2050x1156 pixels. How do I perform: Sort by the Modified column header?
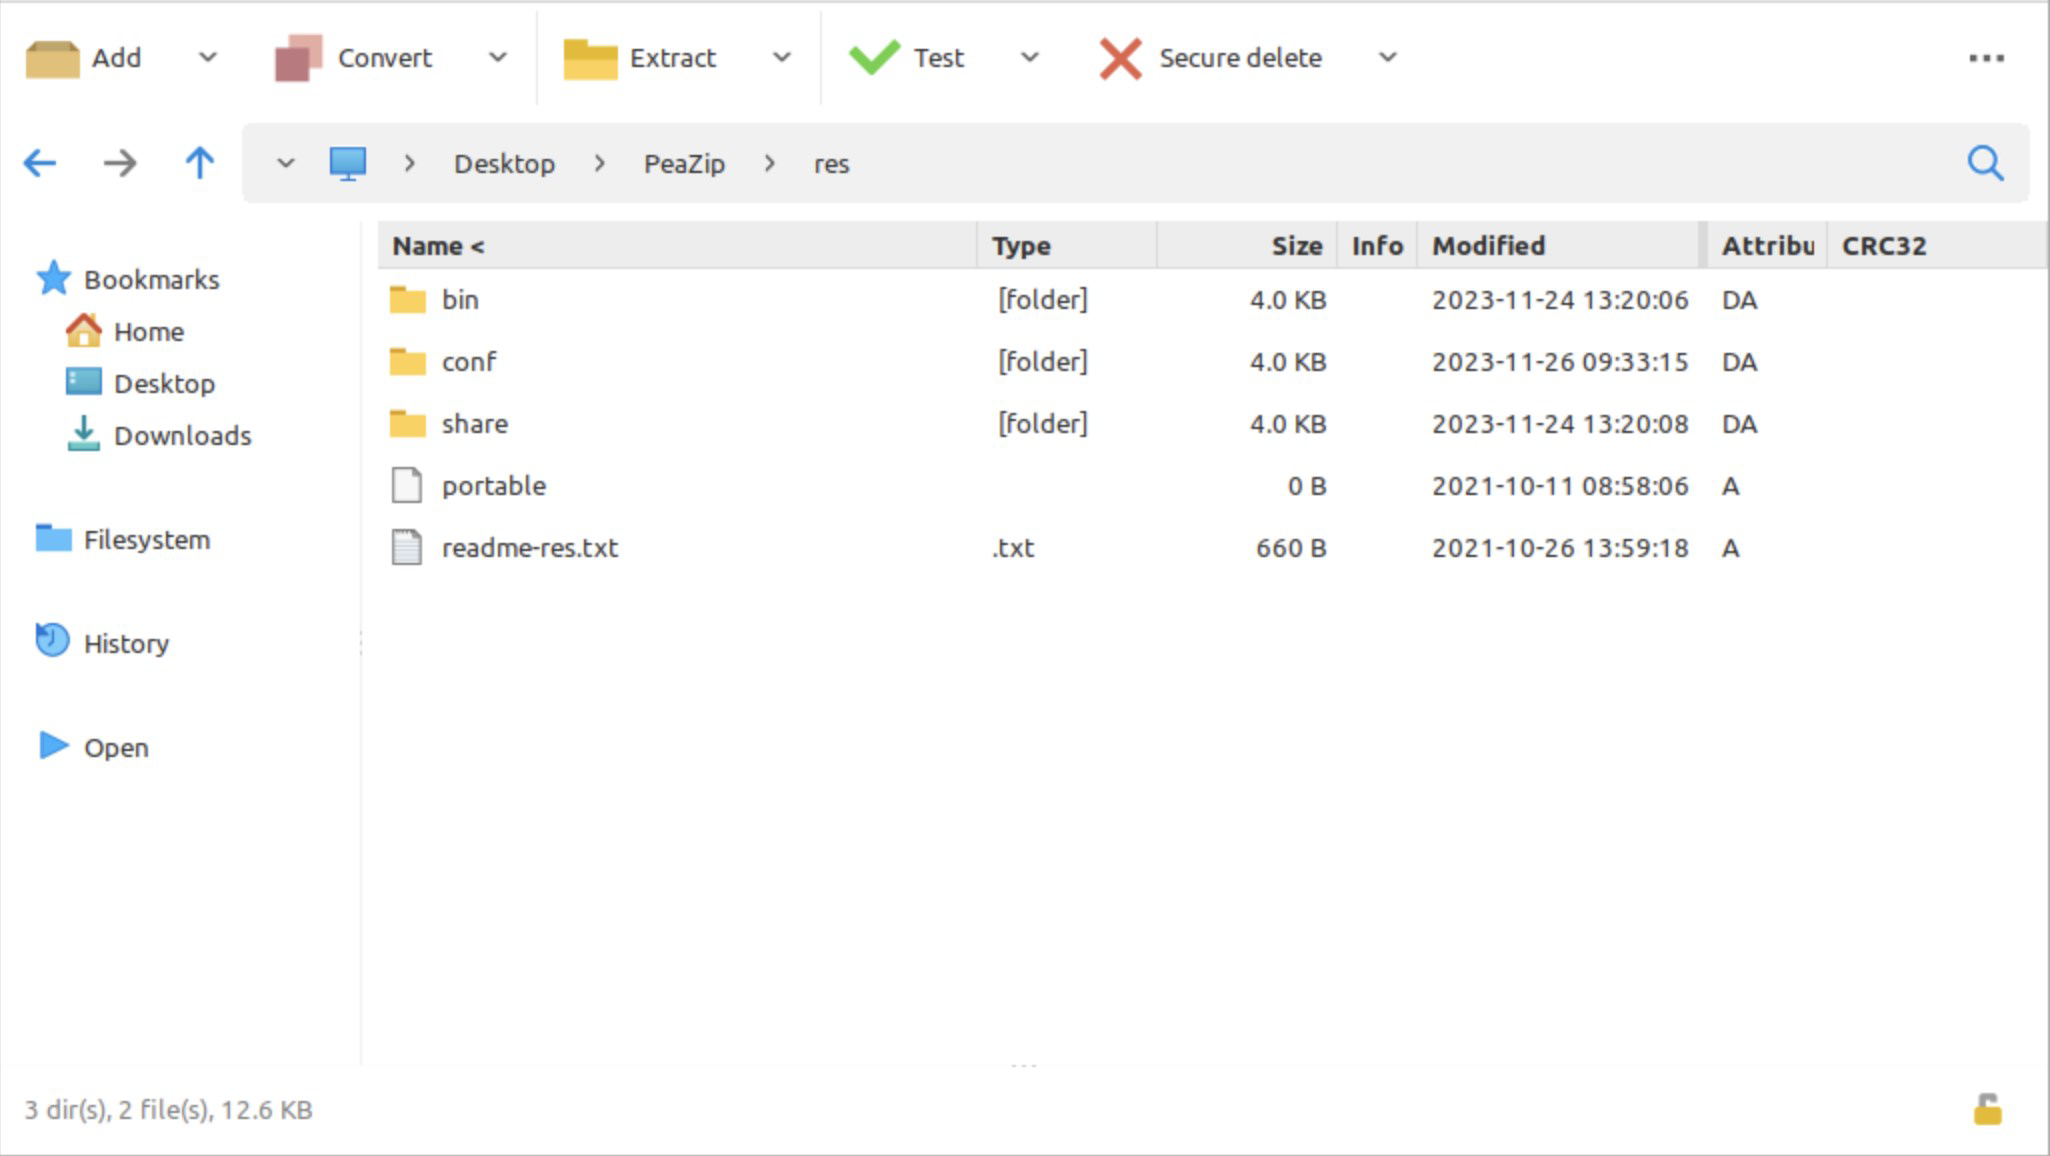tap(1557, 245)
